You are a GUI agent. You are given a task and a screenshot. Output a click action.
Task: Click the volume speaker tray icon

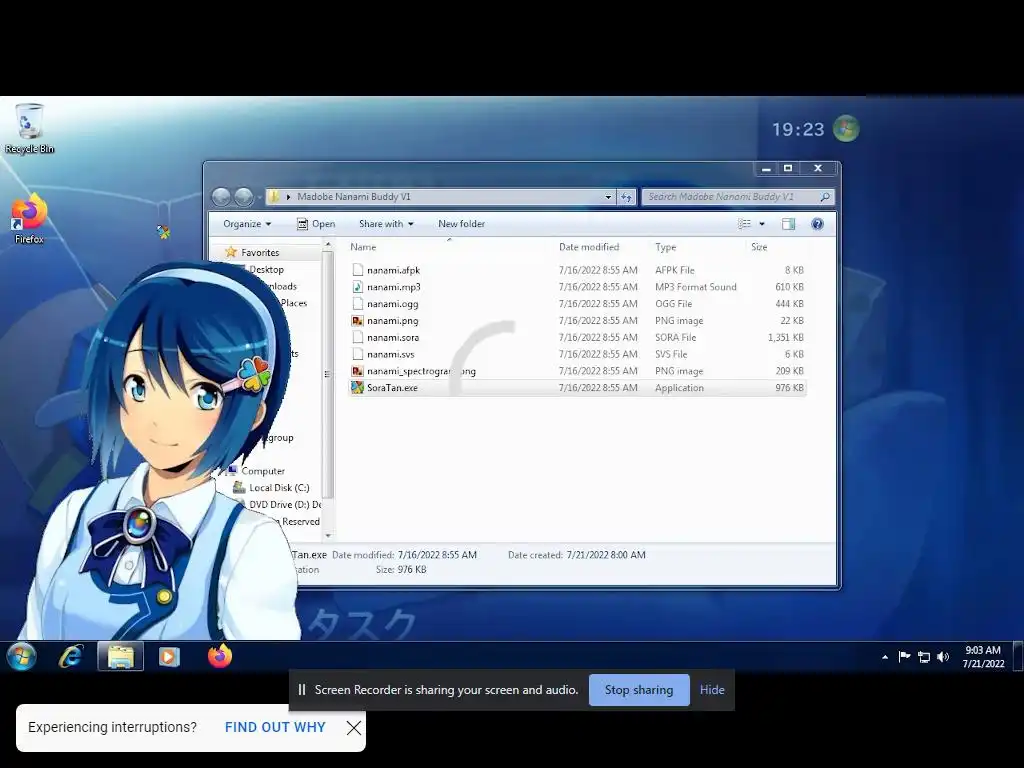[942, 657]
